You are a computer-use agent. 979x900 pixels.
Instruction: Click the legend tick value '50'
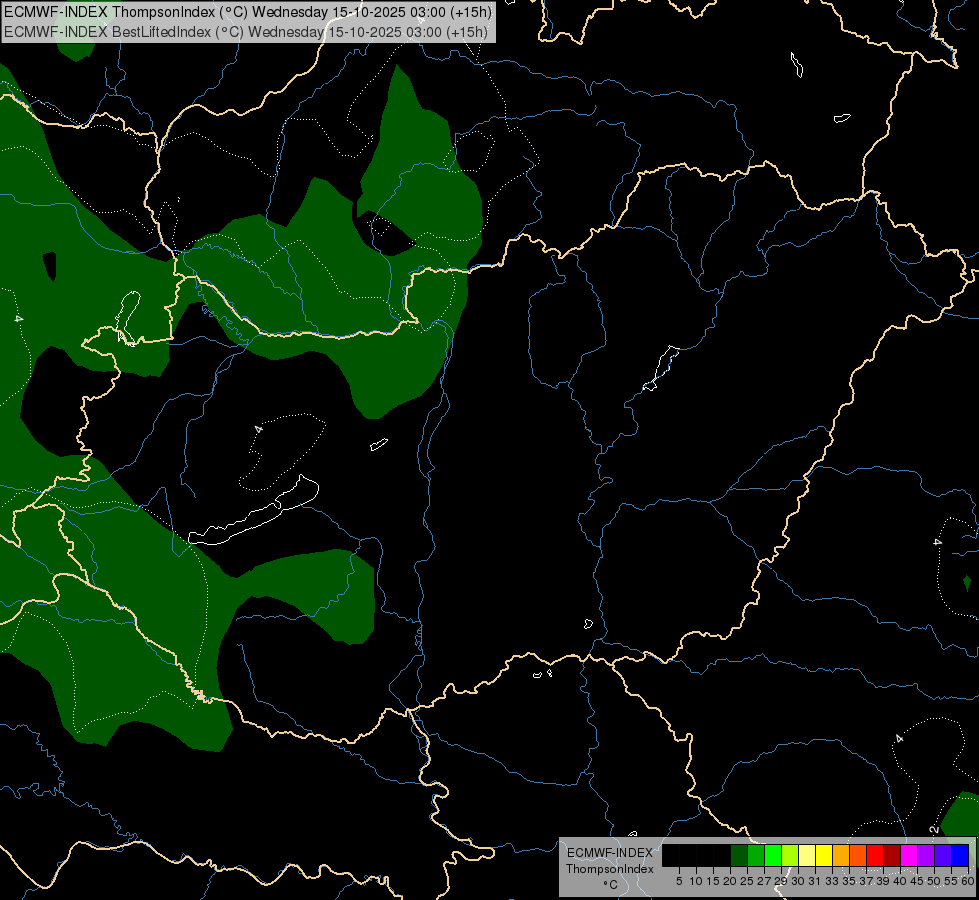tap(935, 881)
